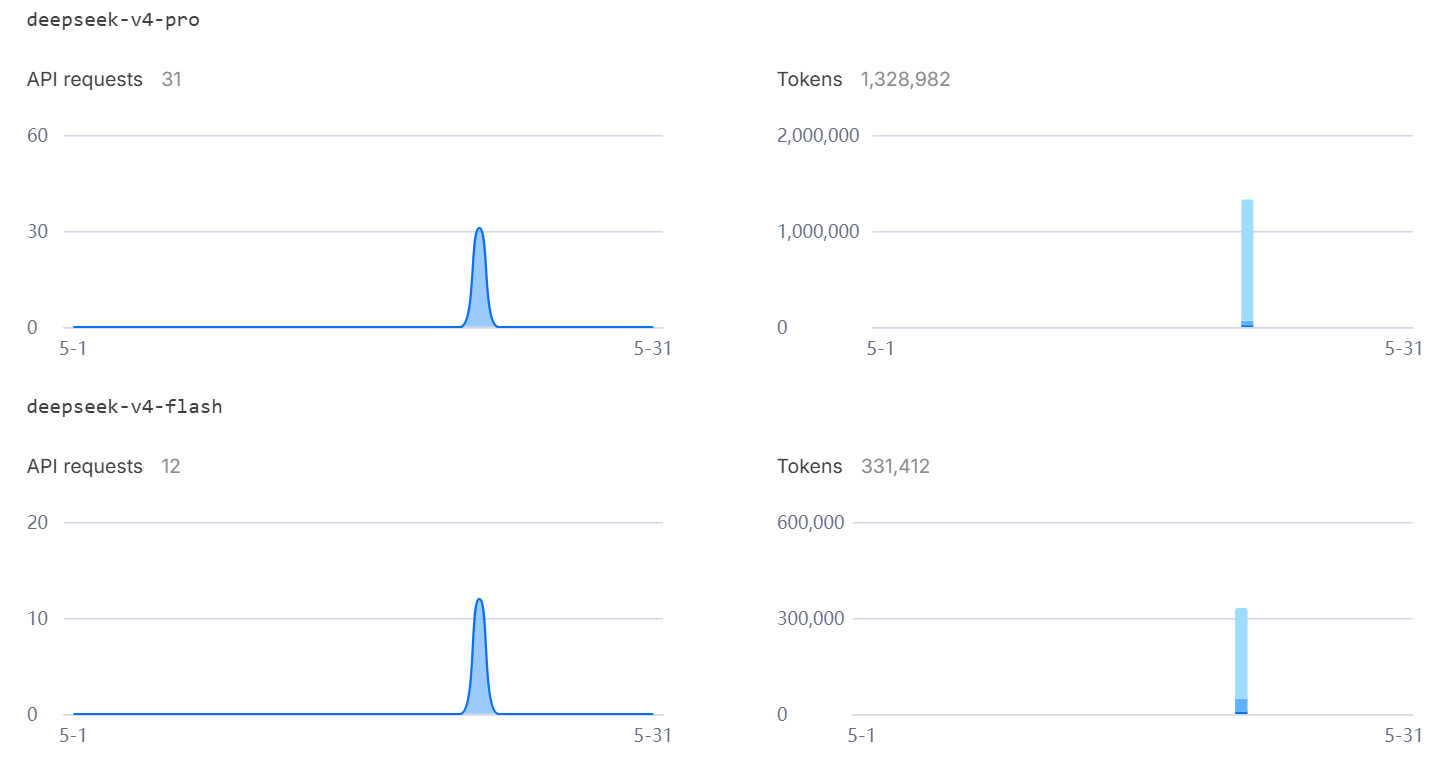Click "5-1" date on deepseek-v4-pro tokens chart
1455x757 pixels.
coord(879,348)
